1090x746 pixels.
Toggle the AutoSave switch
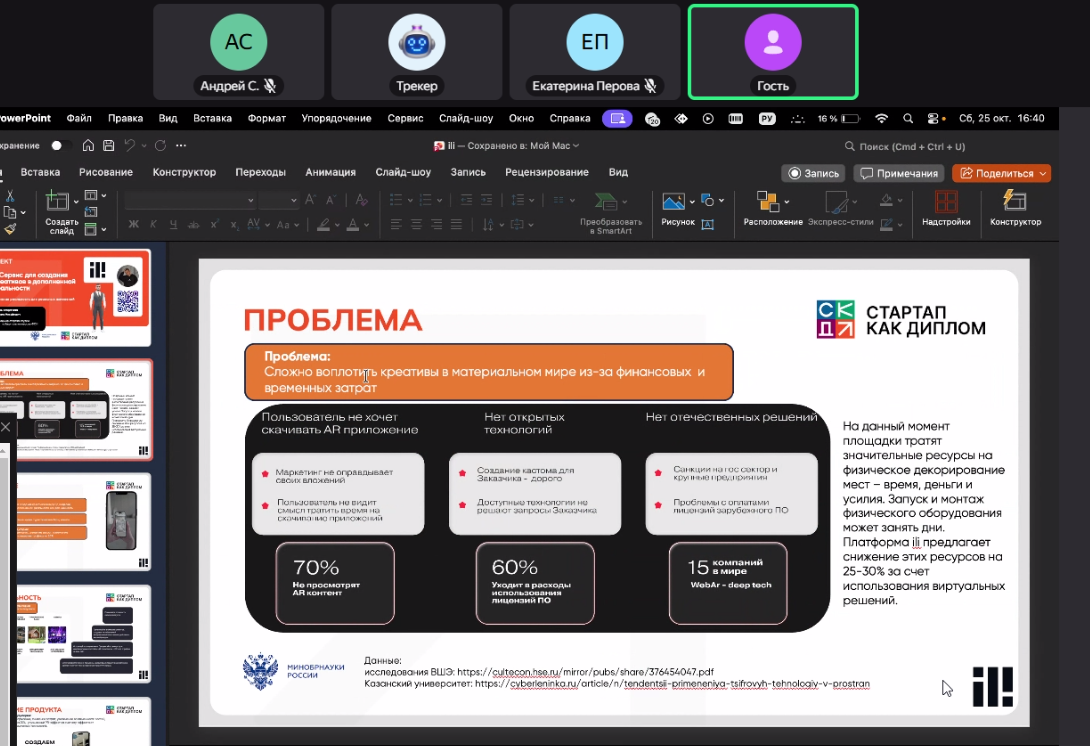[x=57, y=146]
